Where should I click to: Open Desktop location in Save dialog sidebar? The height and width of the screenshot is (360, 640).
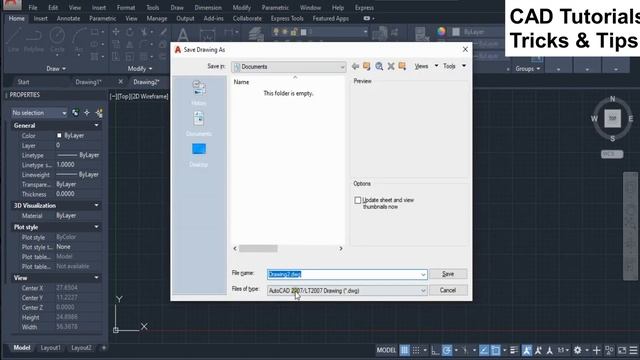(x=199, y=155)
